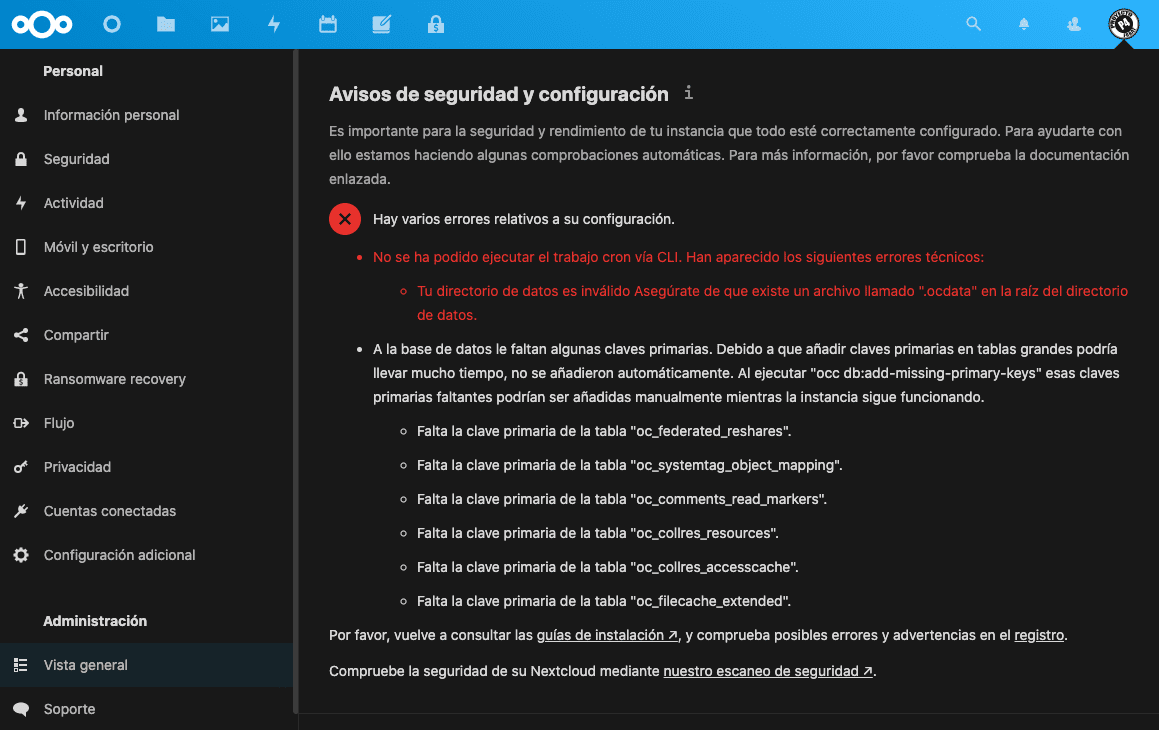Open the Calendar app icon
1159x730 pixels.
328,24
